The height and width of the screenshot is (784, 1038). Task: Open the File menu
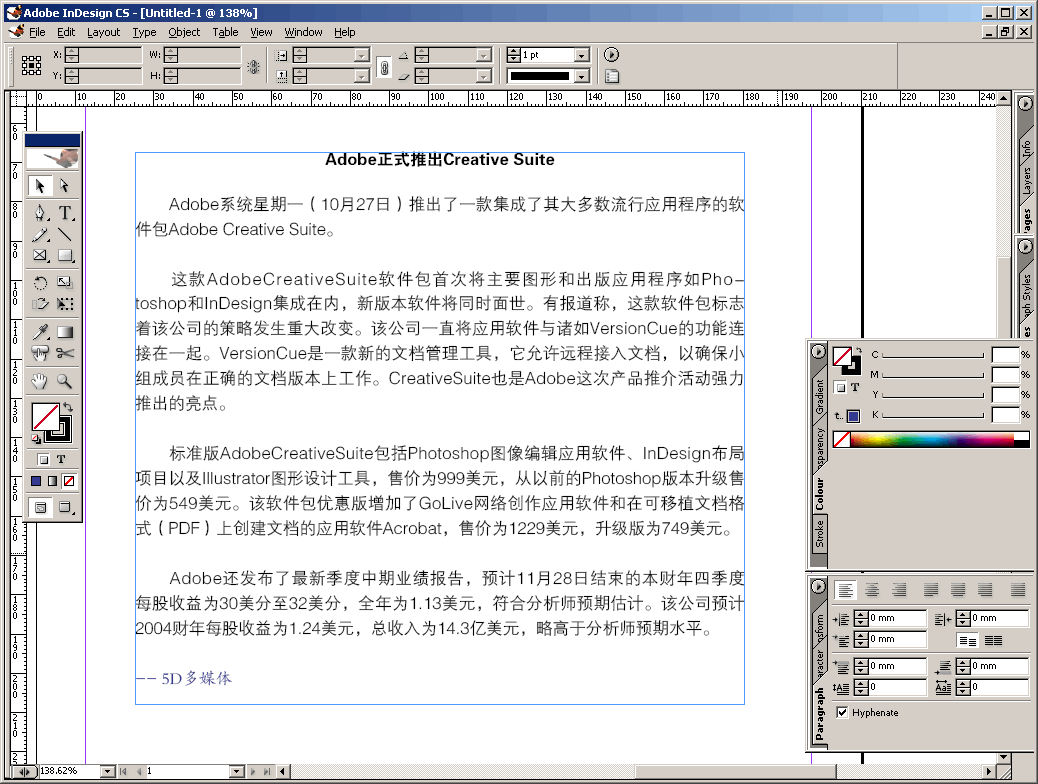click(x=37, y=32)
